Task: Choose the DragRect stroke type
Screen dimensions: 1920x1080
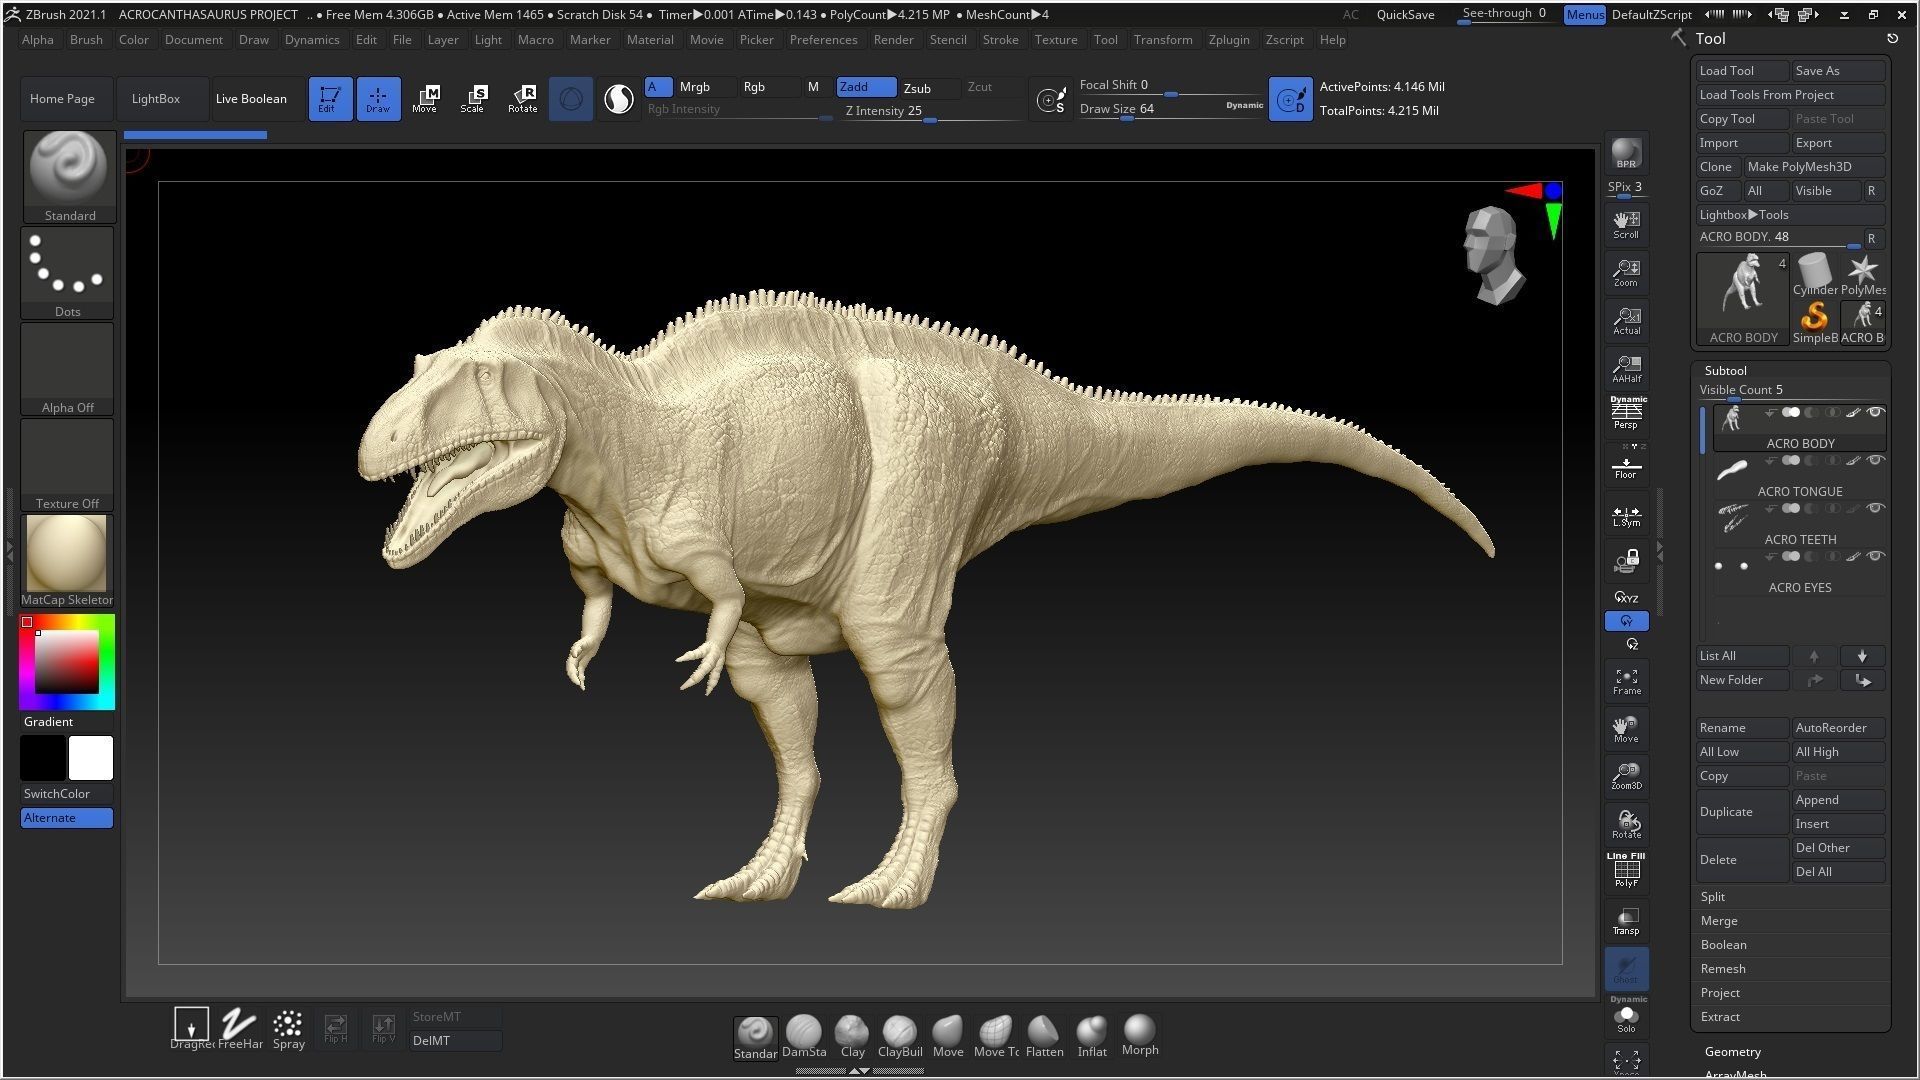Action: 192,1028
